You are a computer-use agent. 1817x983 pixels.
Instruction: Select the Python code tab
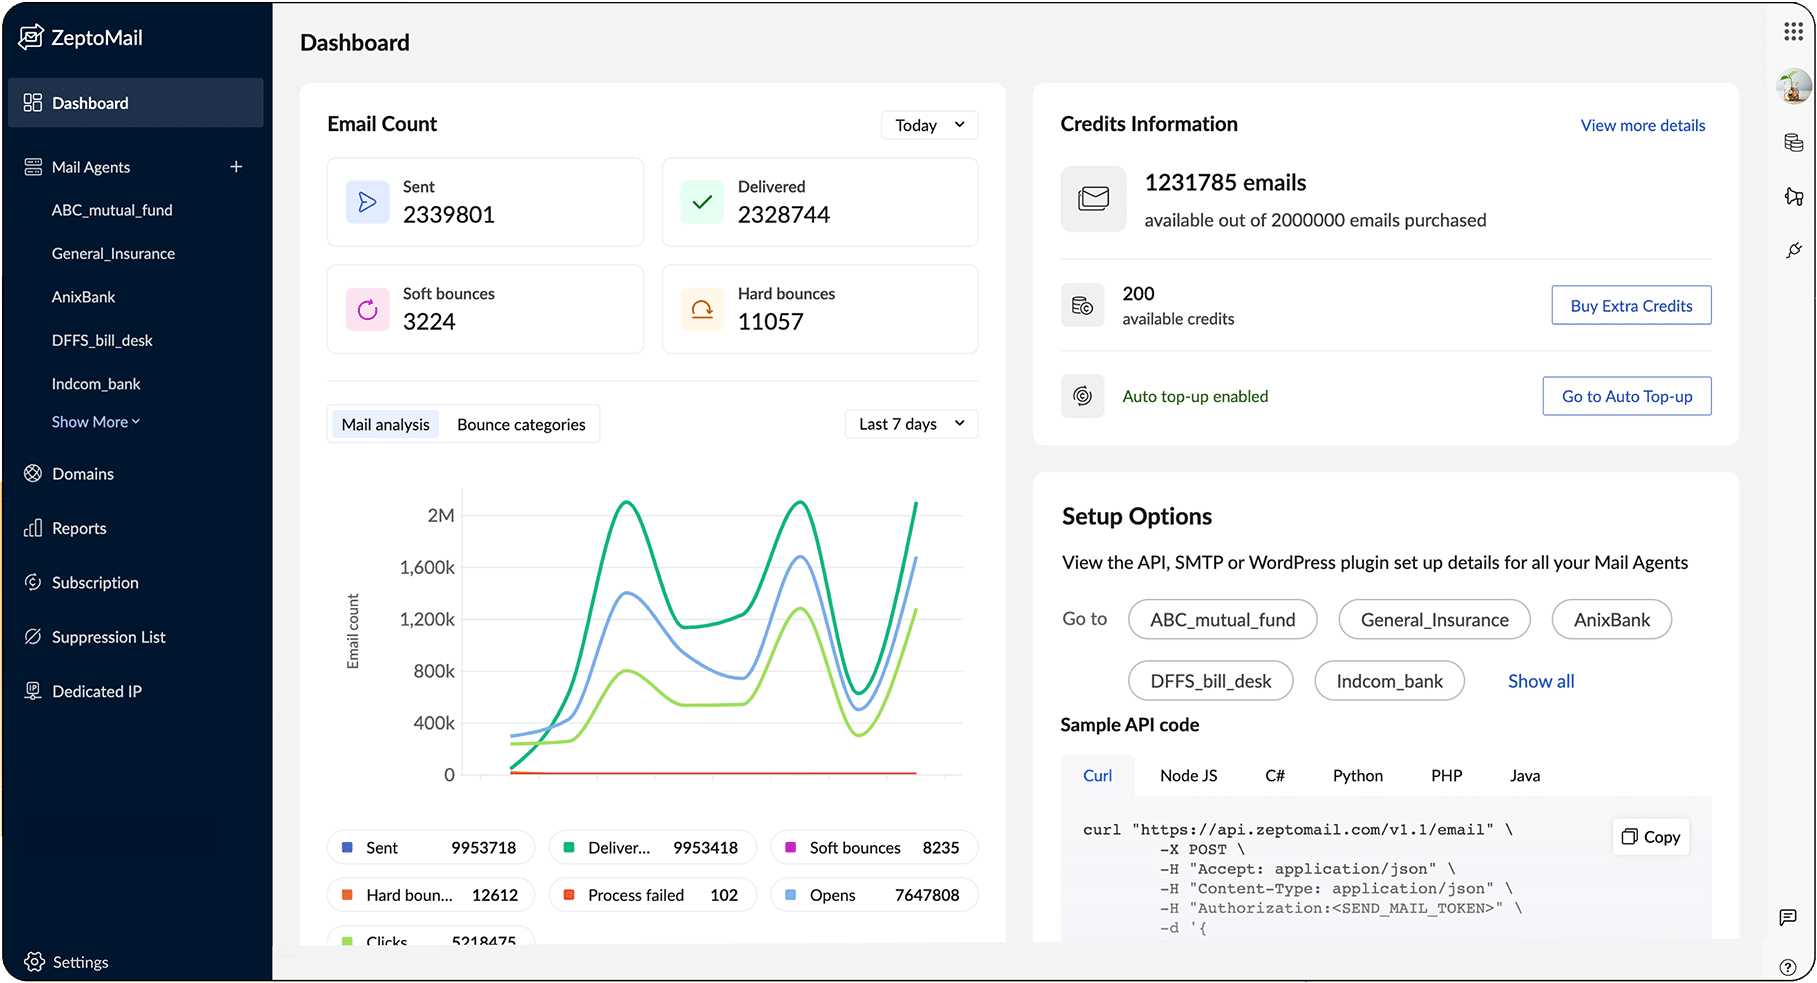(x=1358, y=776)
